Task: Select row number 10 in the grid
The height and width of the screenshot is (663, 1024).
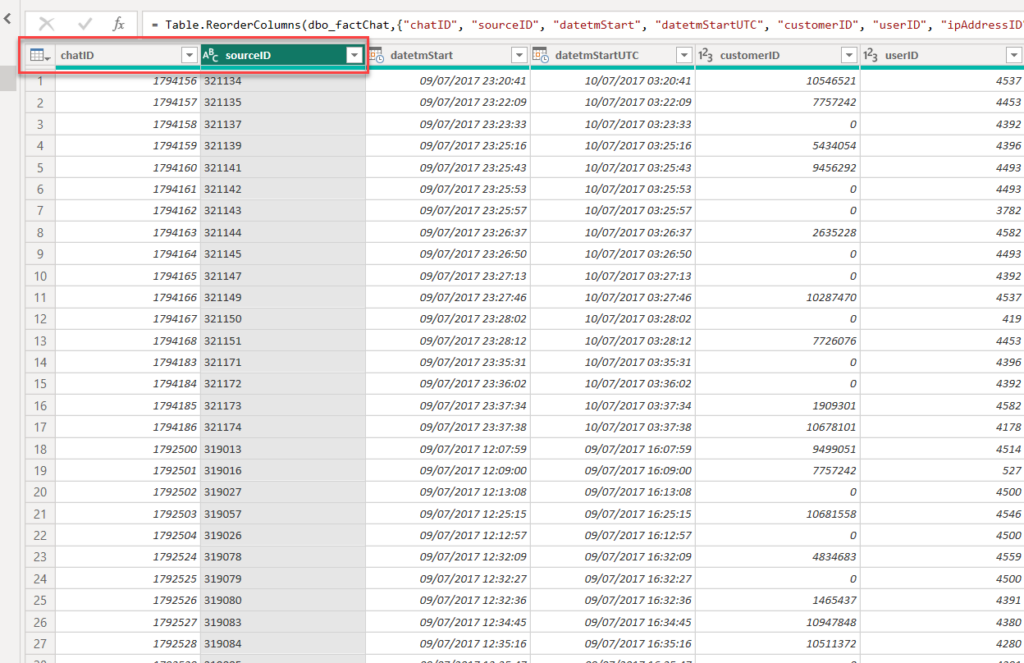Action: [x=40, y=276]
